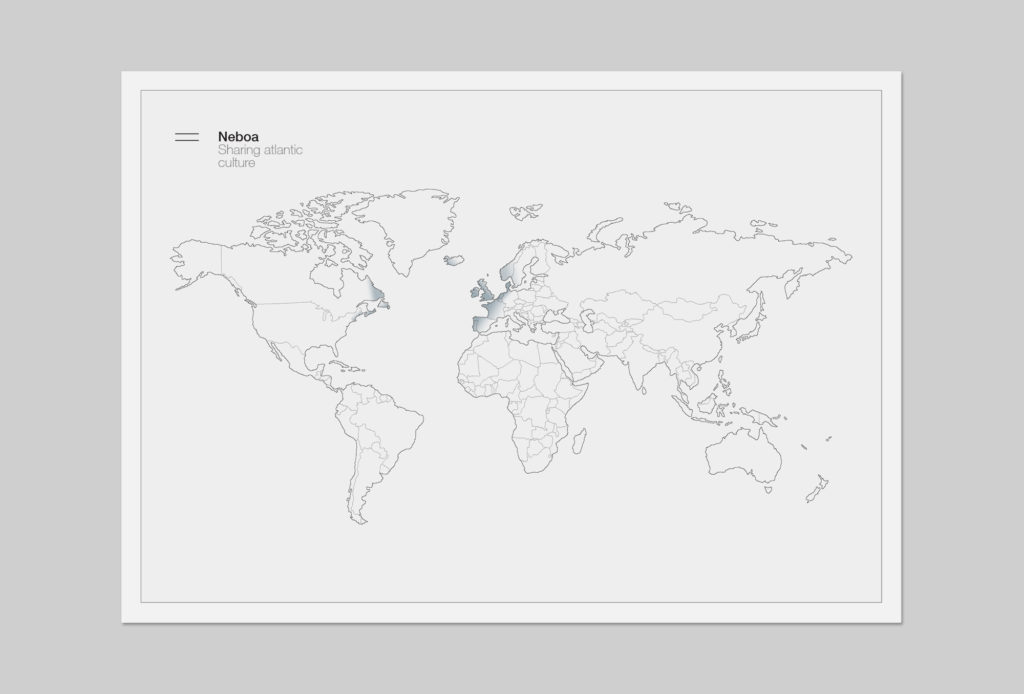Click on Brazil in South America
Viewport: 1024px width, 694px height.
point(390,420)
